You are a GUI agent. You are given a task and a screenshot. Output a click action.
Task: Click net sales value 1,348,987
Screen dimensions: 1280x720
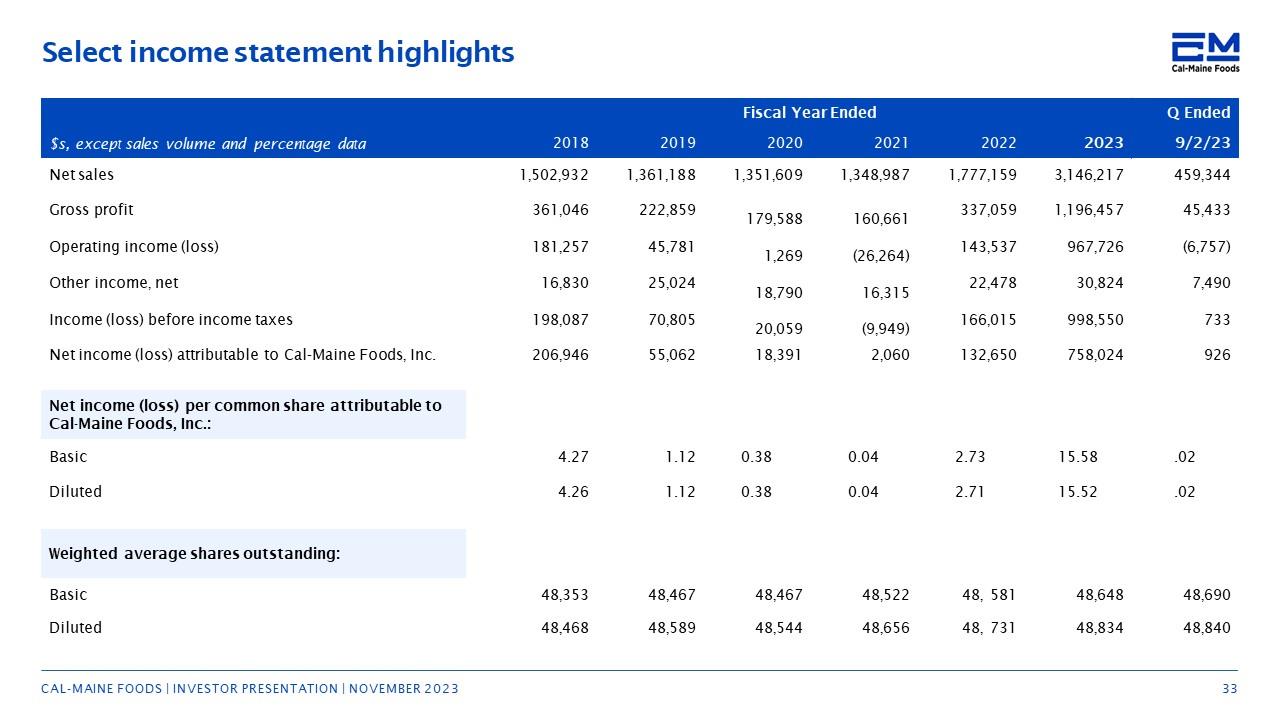[875, 175]
